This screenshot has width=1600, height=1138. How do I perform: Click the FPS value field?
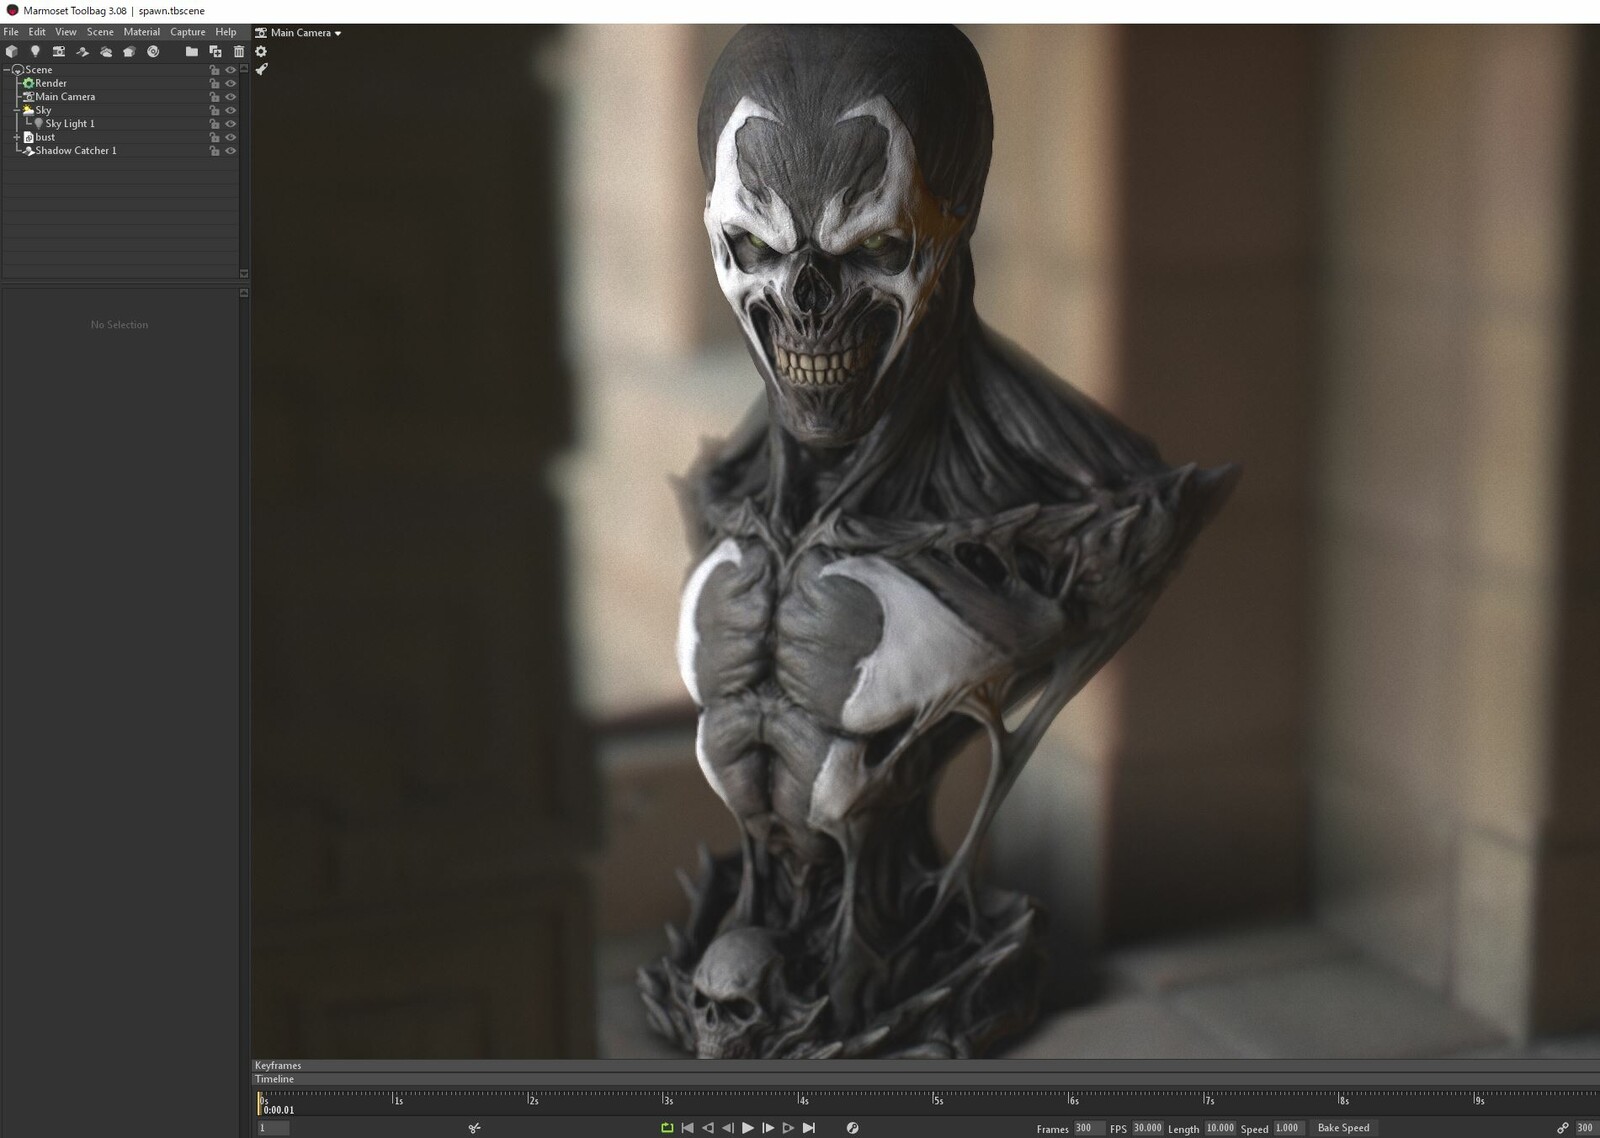coord(1147,1128)
